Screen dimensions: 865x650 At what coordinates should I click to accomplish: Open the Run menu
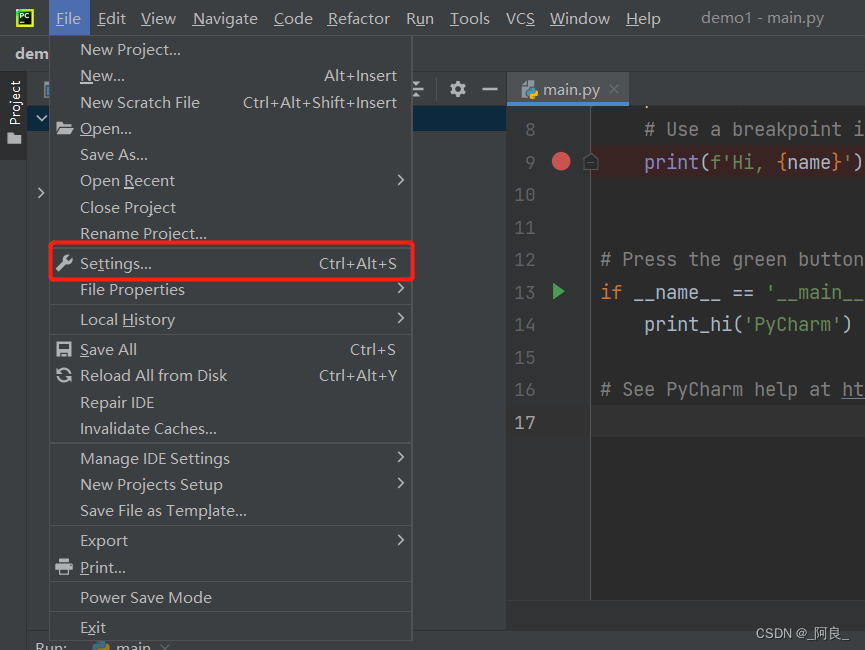click(419, 18)
